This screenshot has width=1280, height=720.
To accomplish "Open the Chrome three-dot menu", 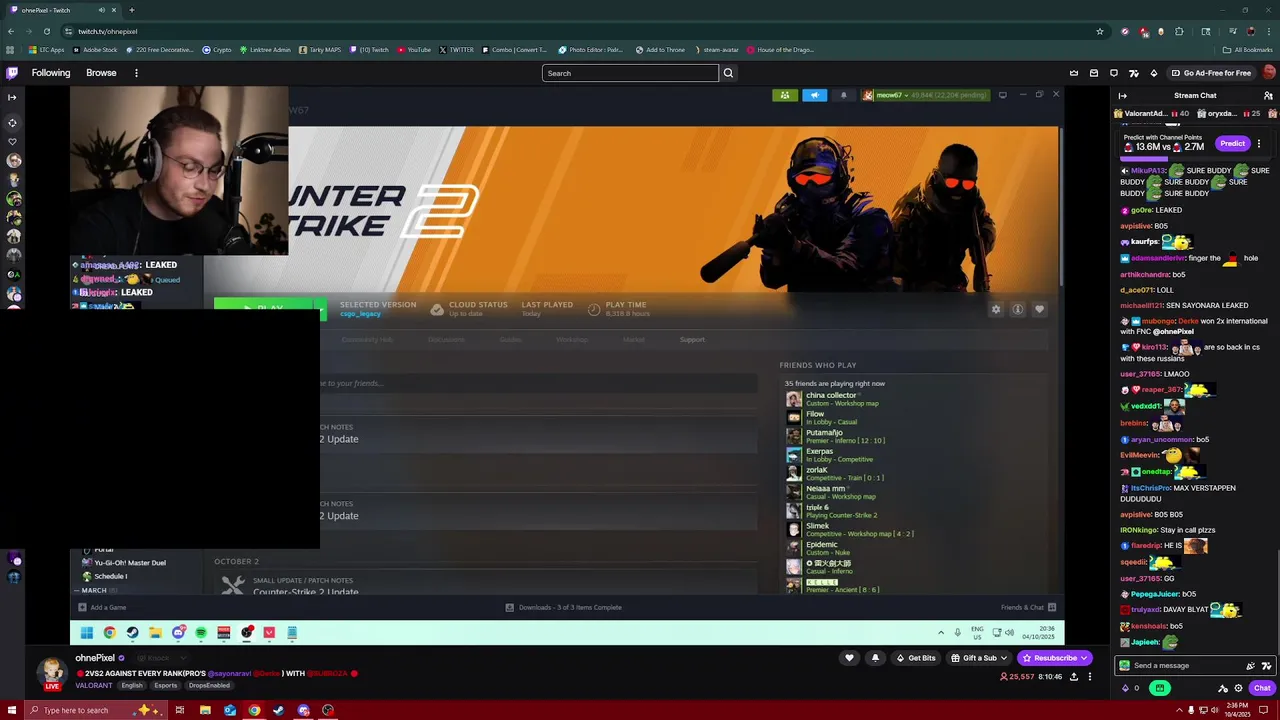I will pos(1268,31).
